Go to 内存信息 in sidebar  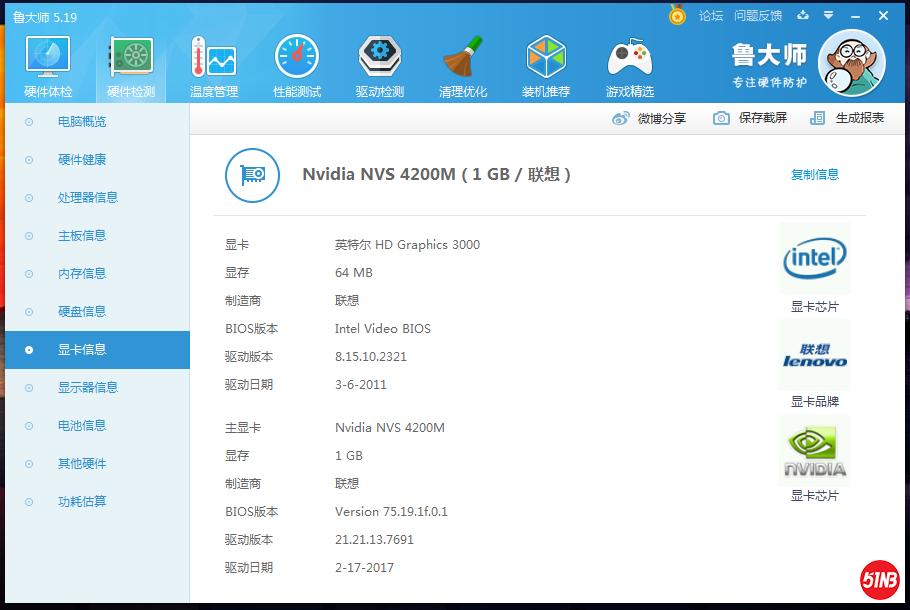point(82,274)
